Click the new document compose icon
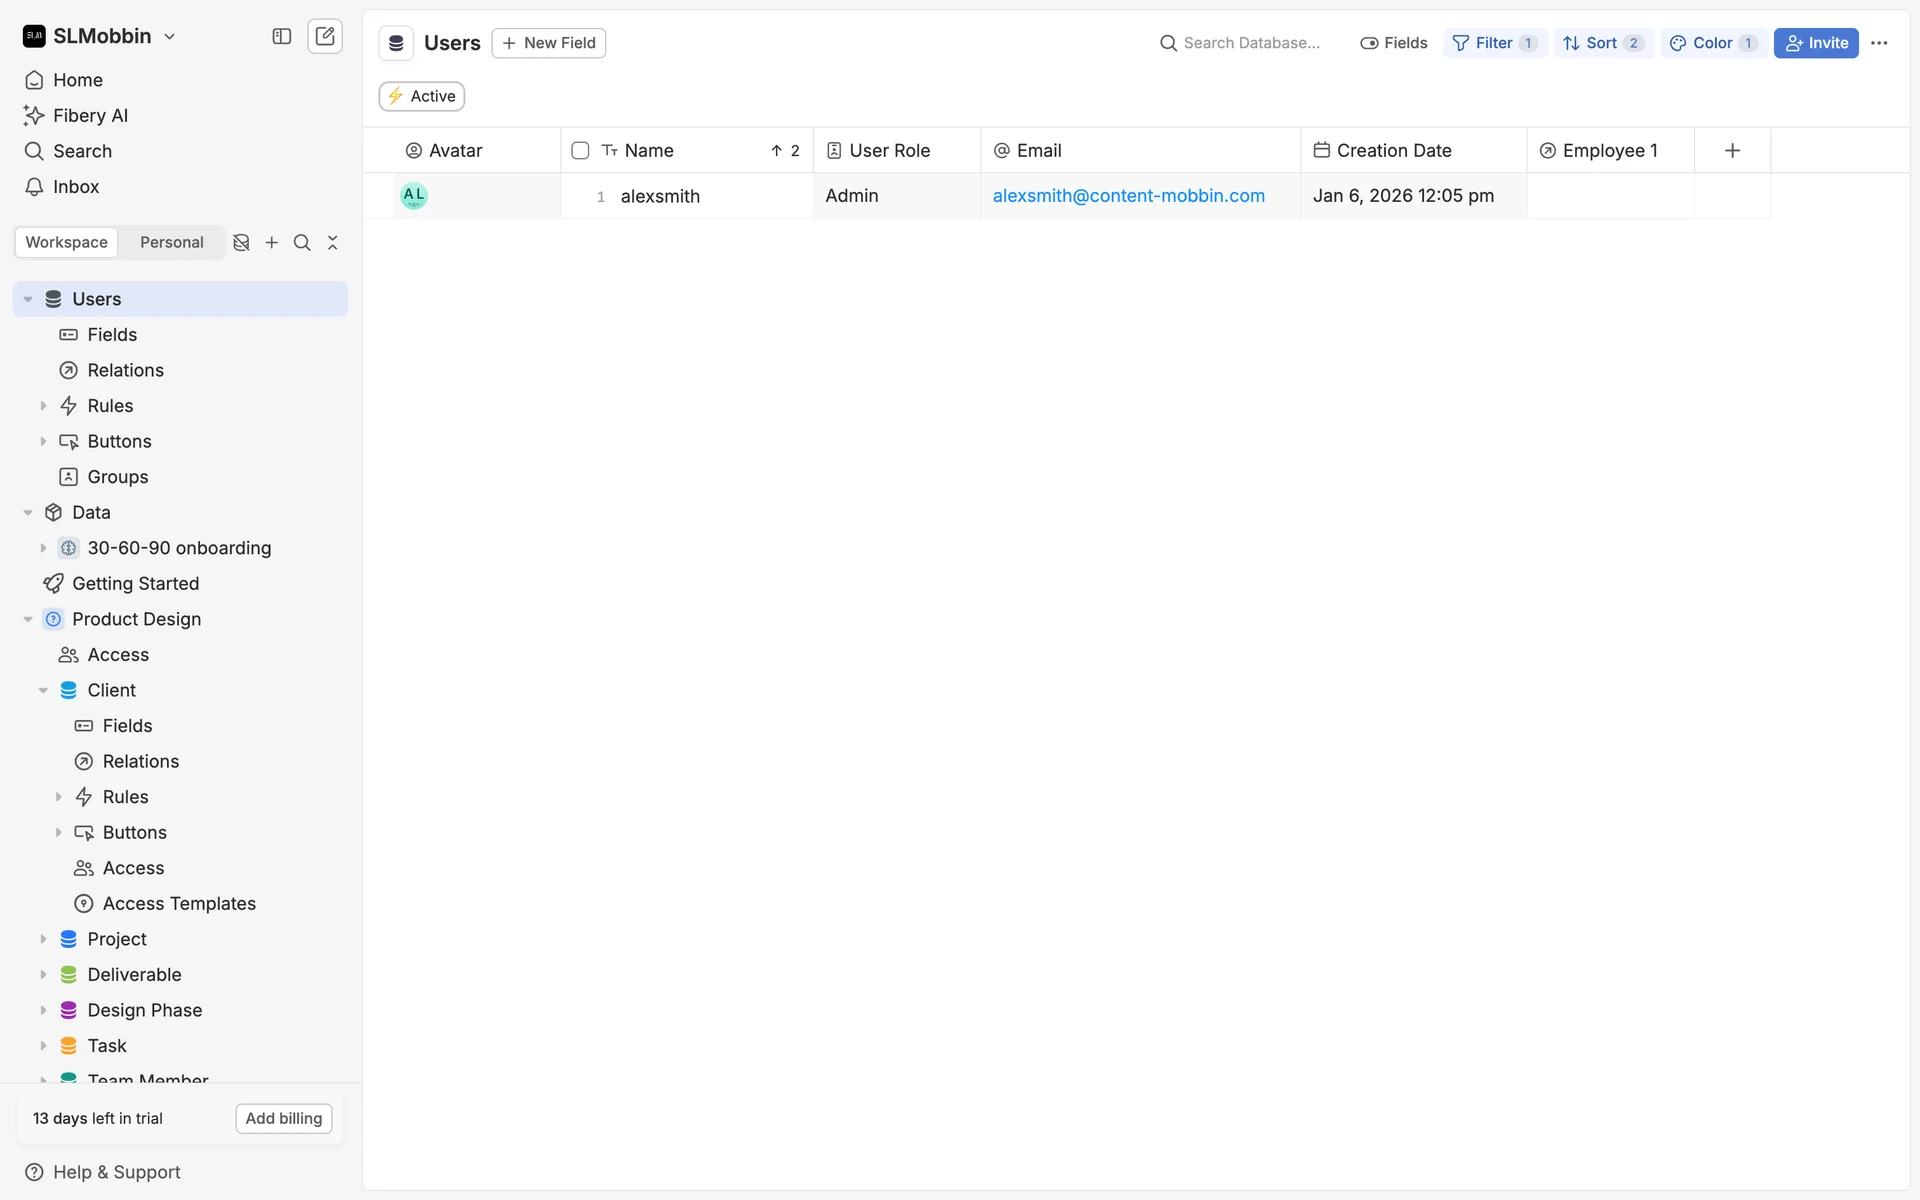1920x1200 pixels. [325, 37]
